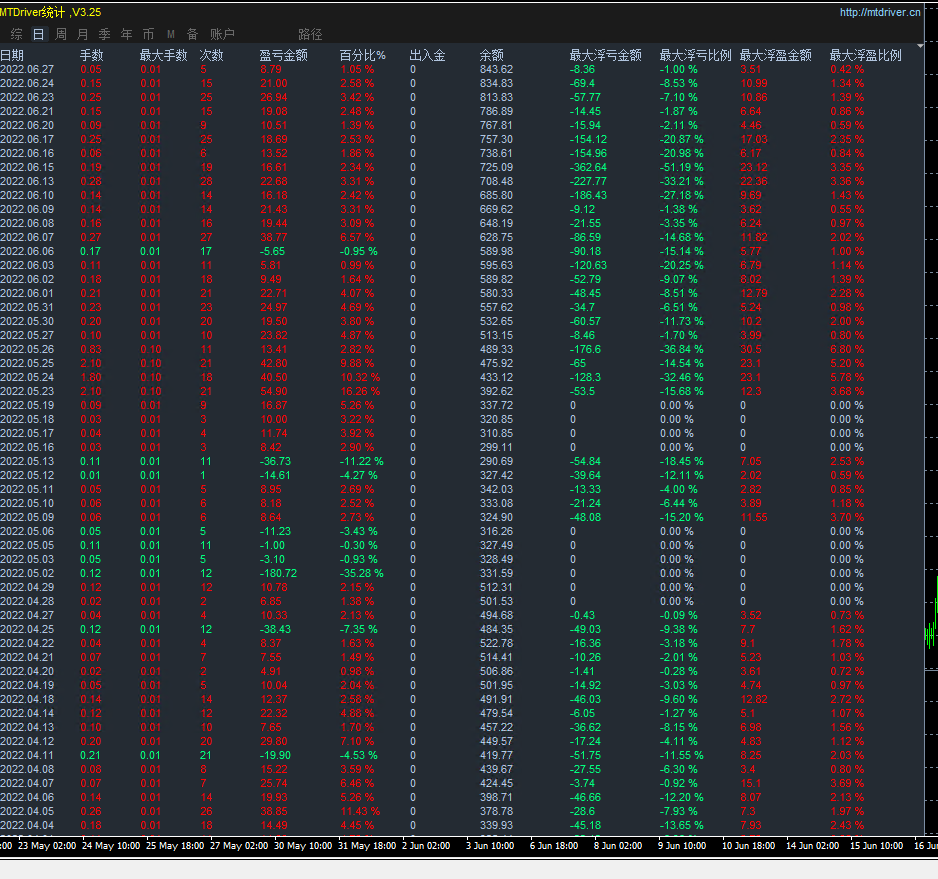Click the MTDriver统计 V3.25 title
The image size is (938, 879).
pyautogui.click(x=50, y=12)
